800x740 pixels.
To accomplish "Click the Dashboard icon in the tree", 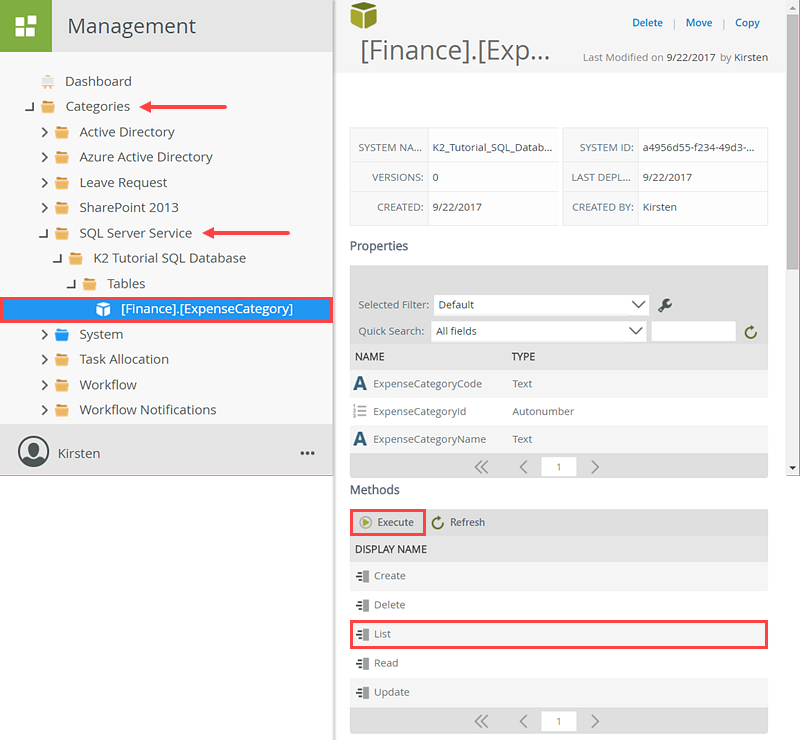I will pyautogui.click(x=48, y=81).
